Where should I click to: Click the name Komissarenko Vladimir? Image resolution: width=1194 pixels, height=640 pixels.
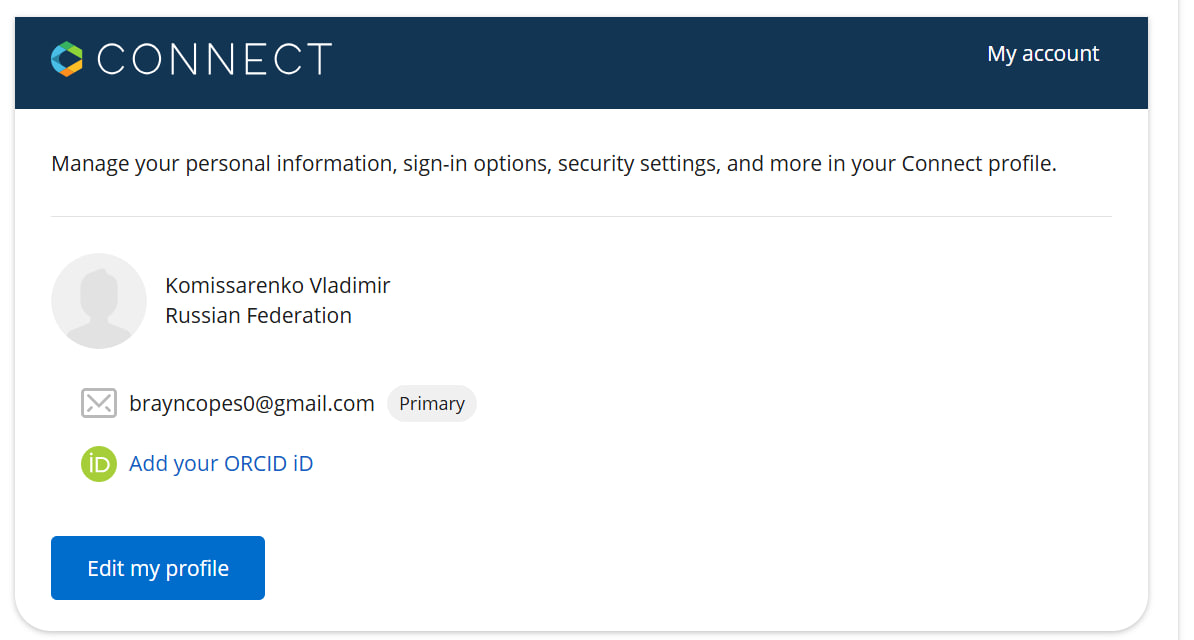277,286
